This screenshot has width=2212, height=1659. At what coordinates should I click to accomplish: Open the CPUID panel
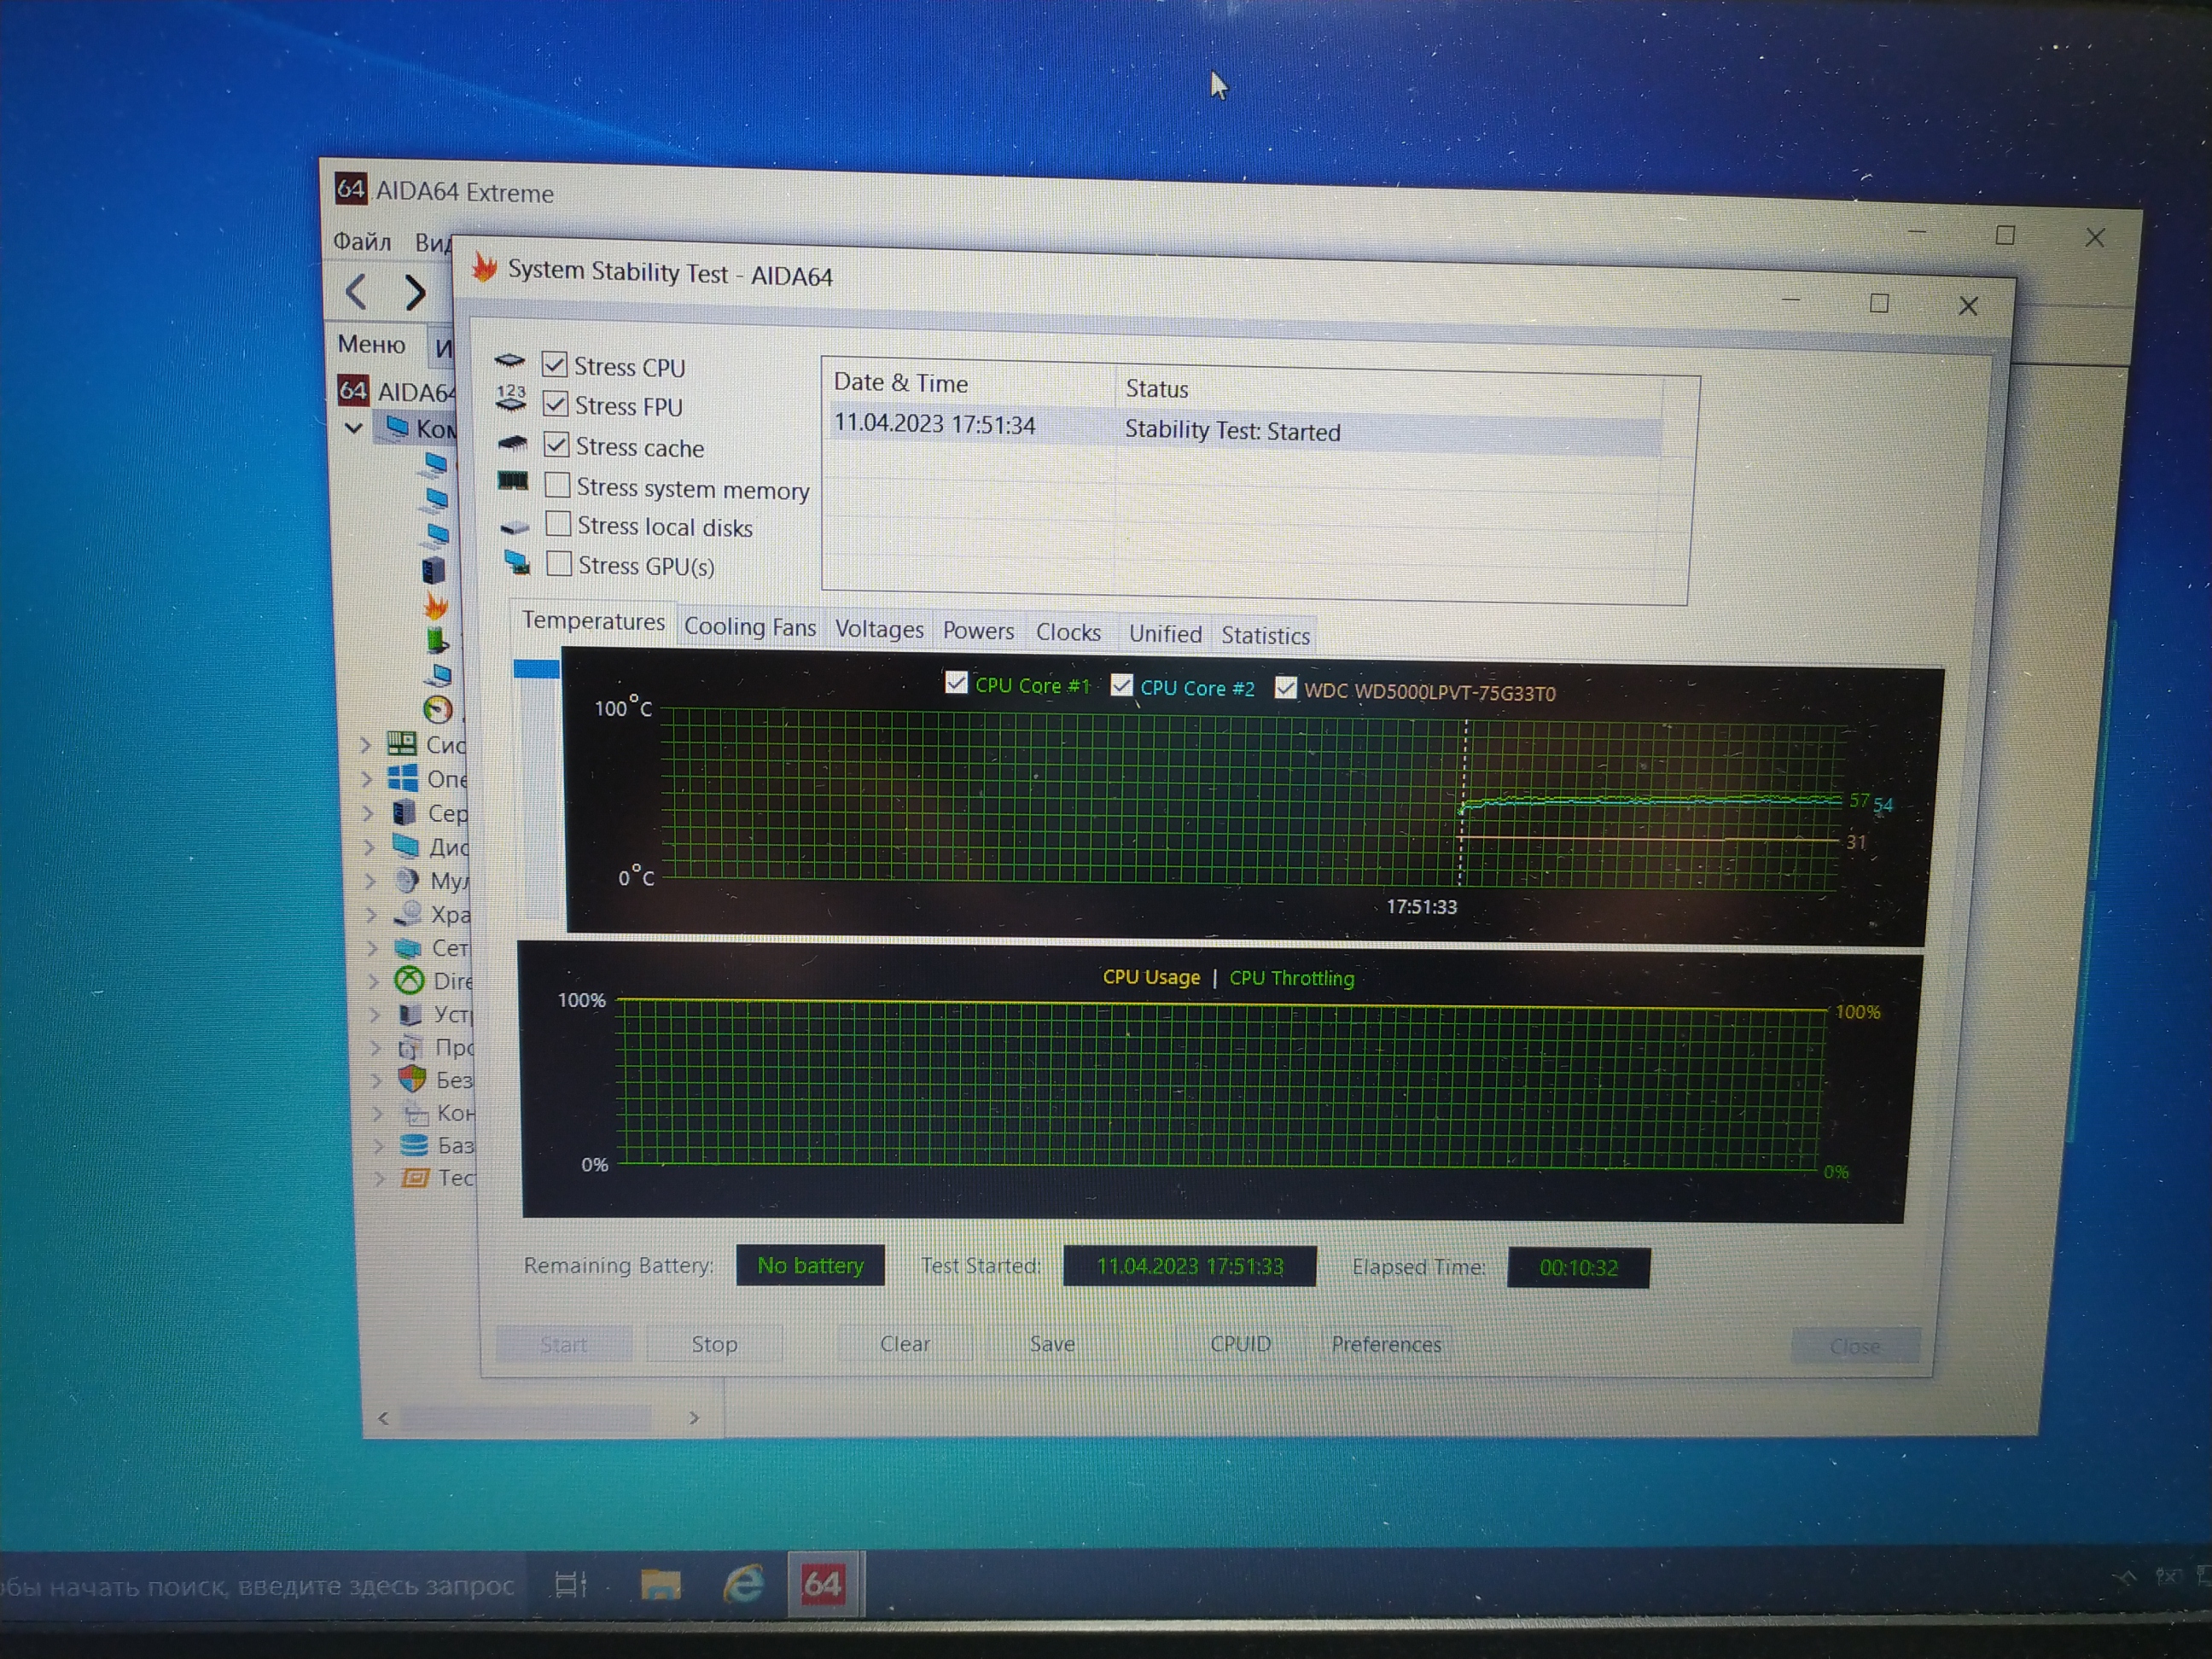pos(1240,1344)
